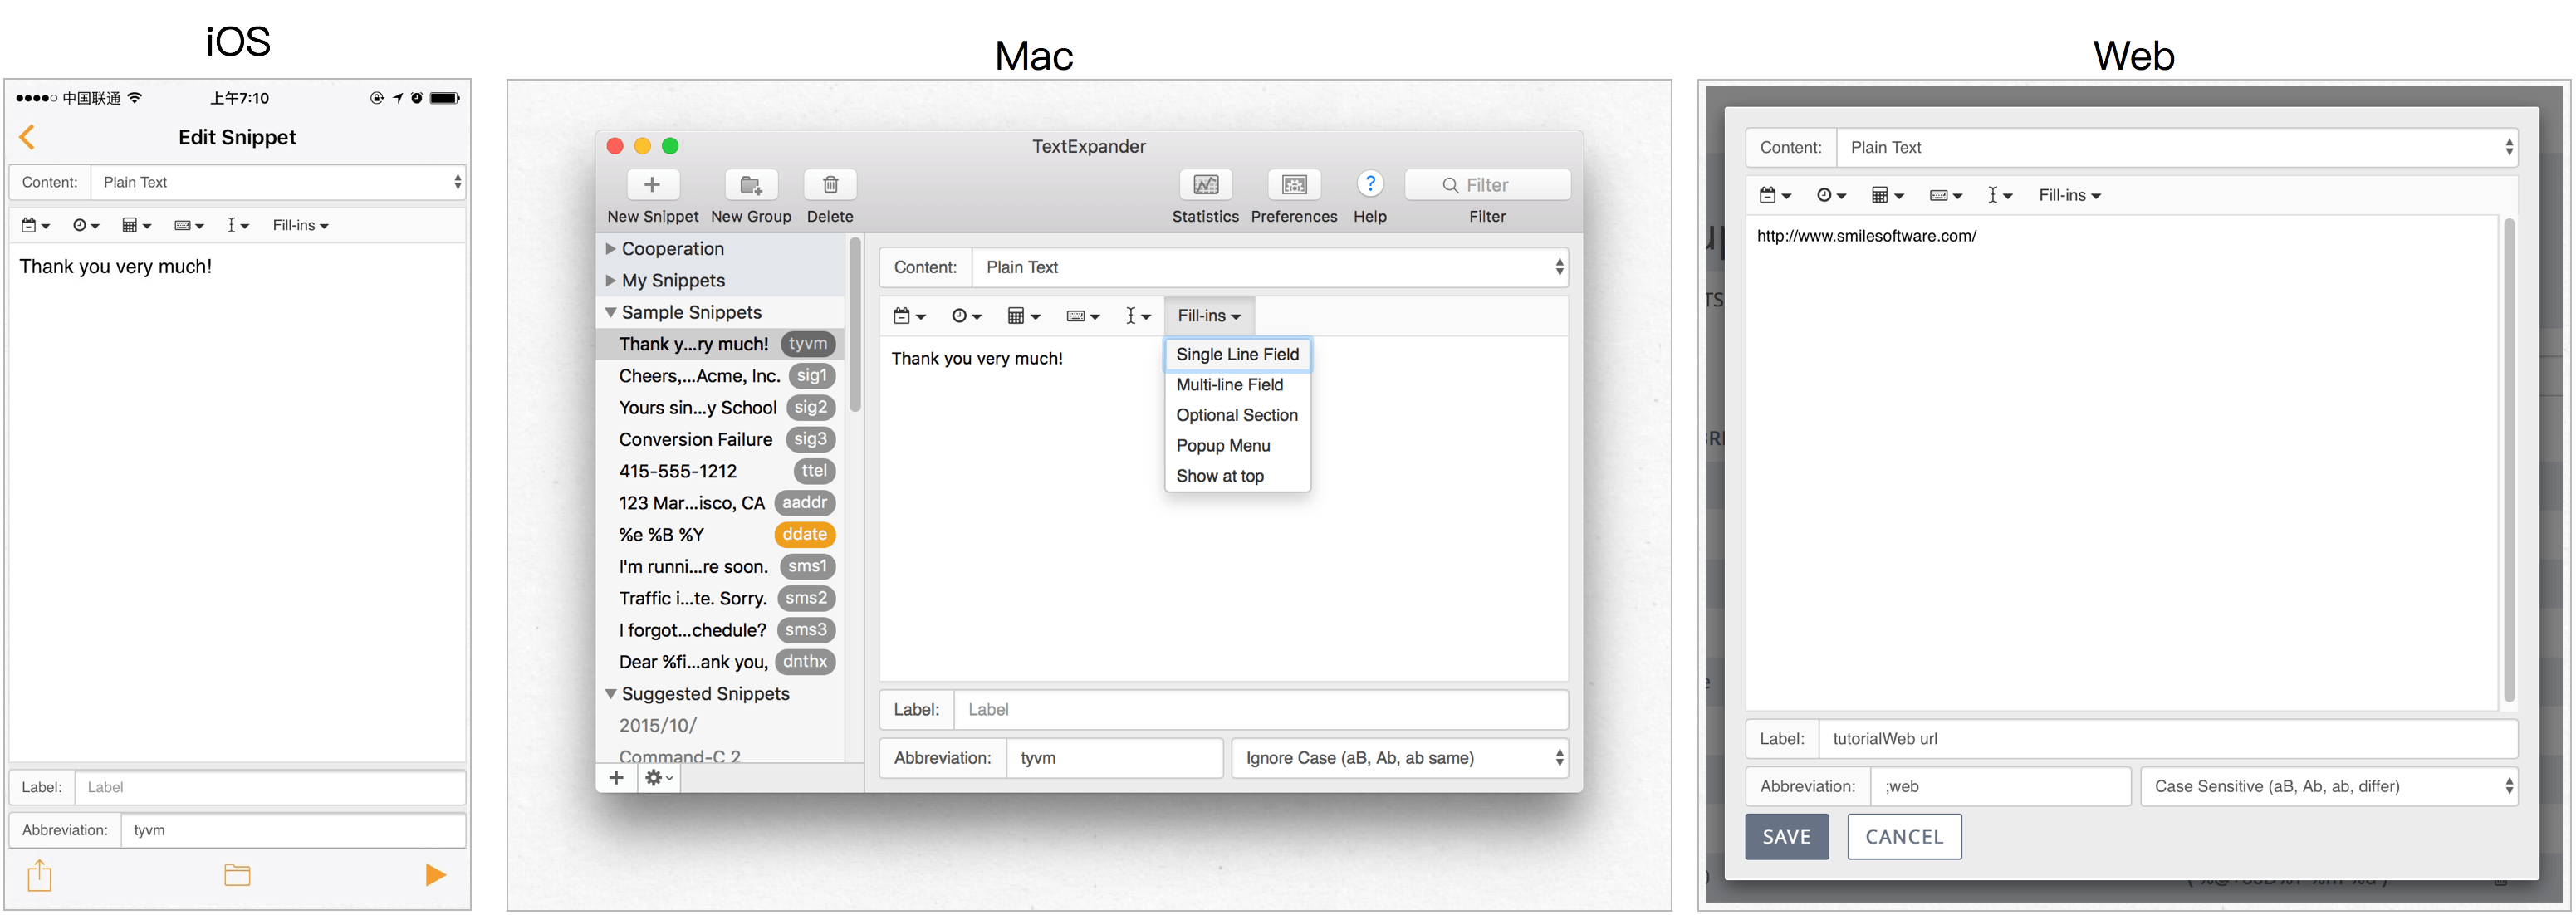Open the Fill-ins menu in Web editor

coord(2069,196)
